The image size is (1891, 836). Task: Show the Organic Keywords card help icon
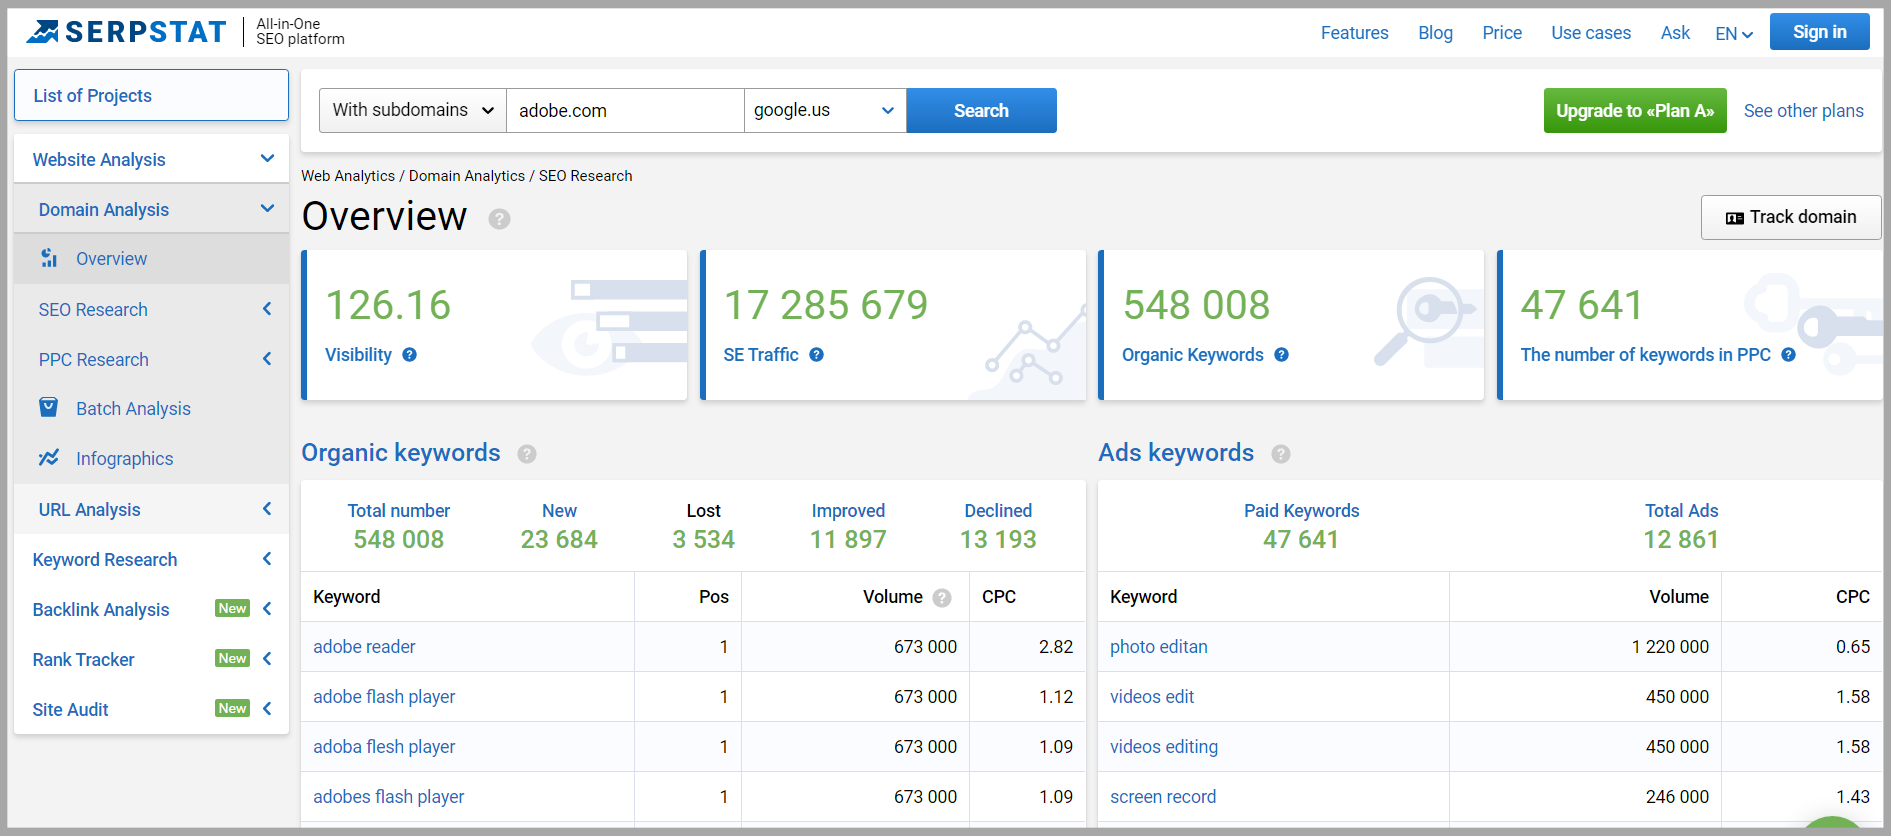coord(1281,355)
